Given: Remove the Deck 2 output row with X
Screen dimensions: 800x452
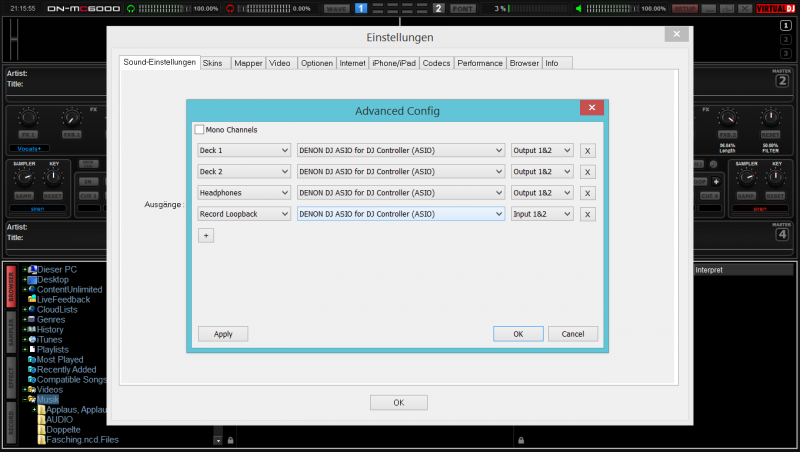Looking at the screenshot, I should click(588, 172).
